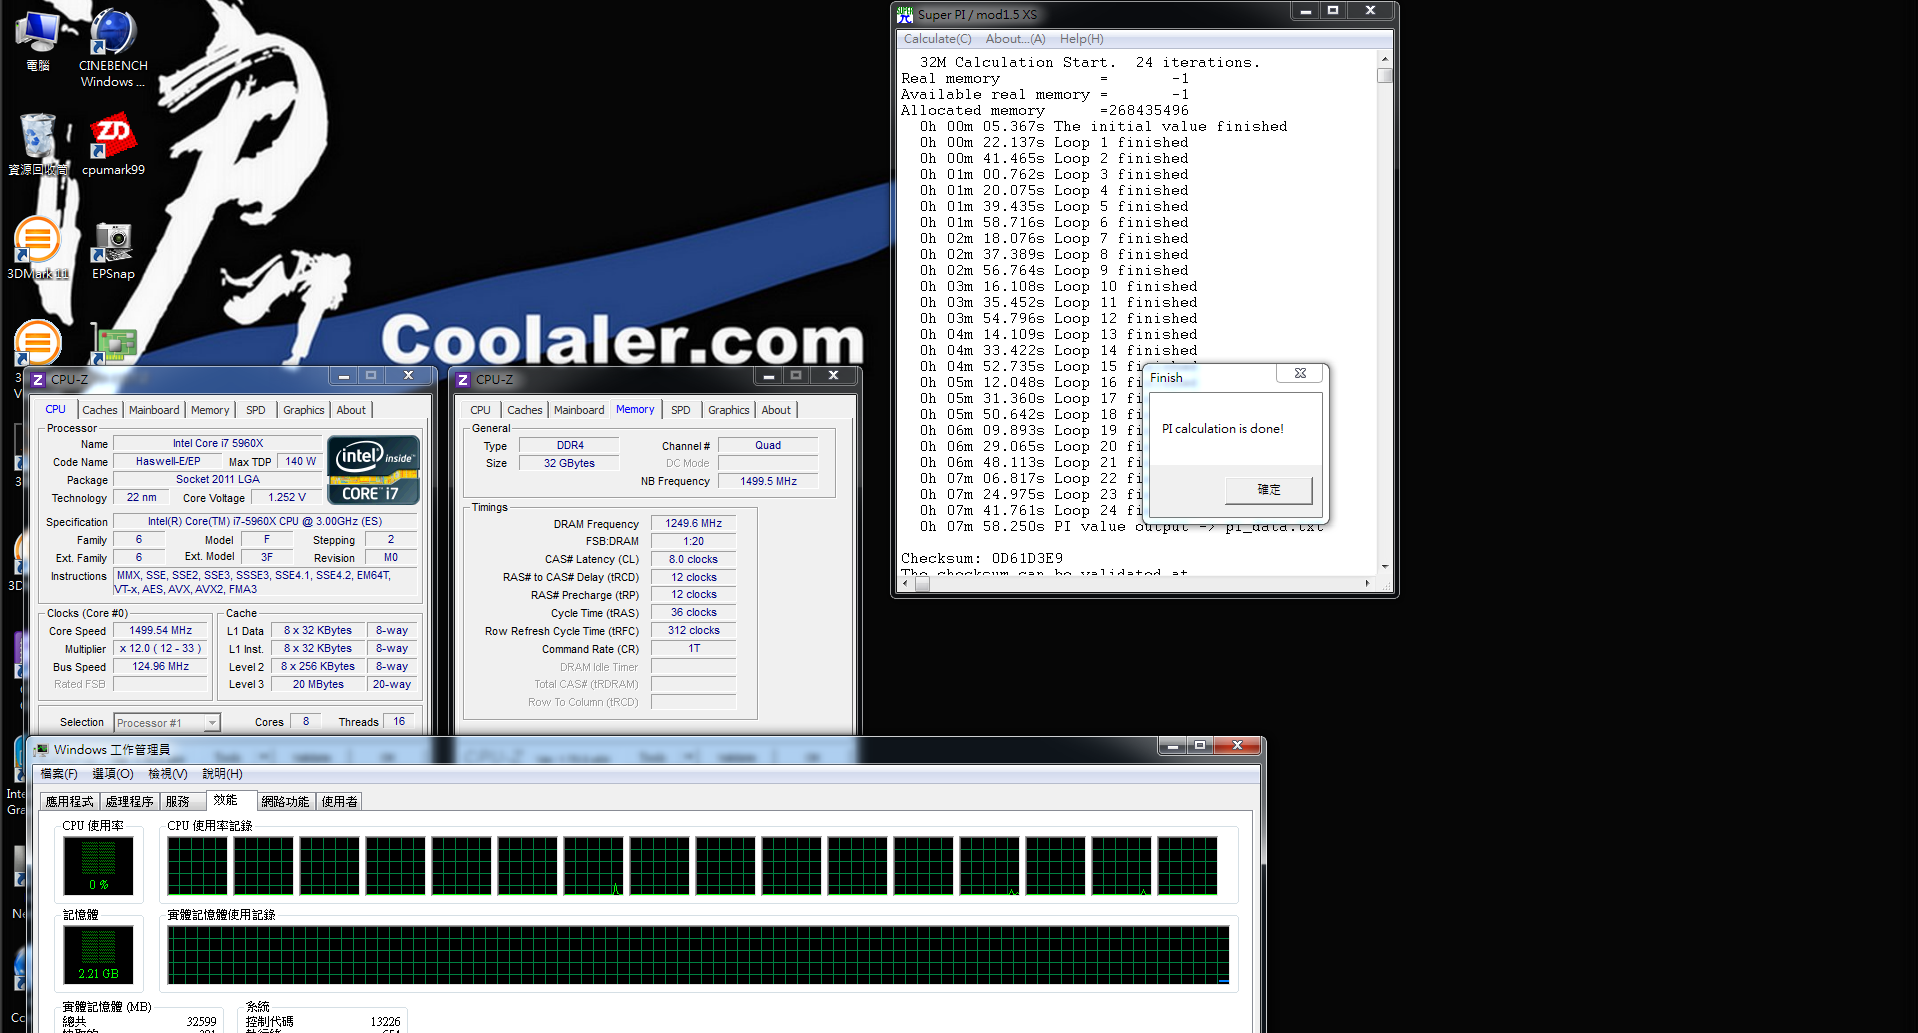Switch to Graphics tab in left CPU-Z
1918x1033 pixels.
click(304, 410)
